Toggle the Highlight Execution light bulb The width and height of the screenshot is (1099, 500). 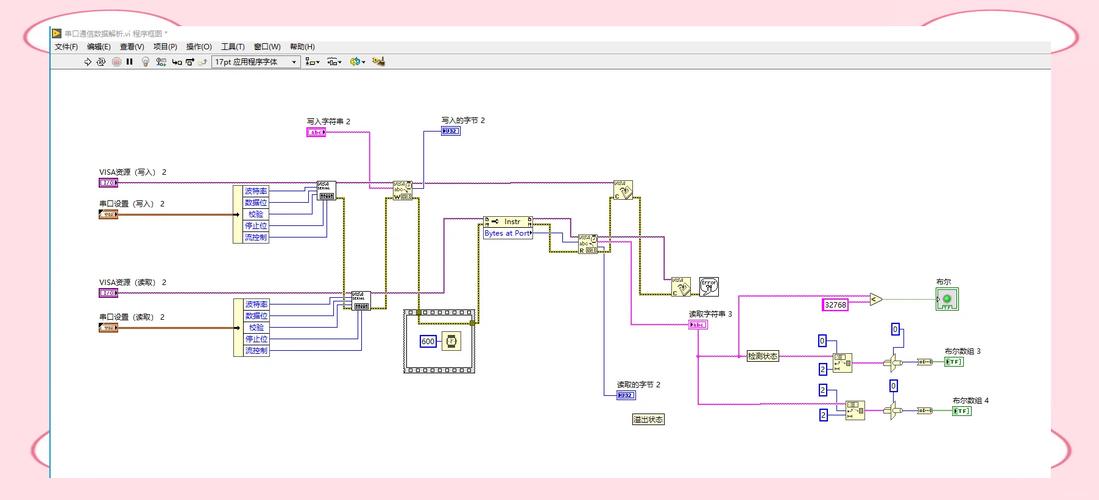pos(146,62)
